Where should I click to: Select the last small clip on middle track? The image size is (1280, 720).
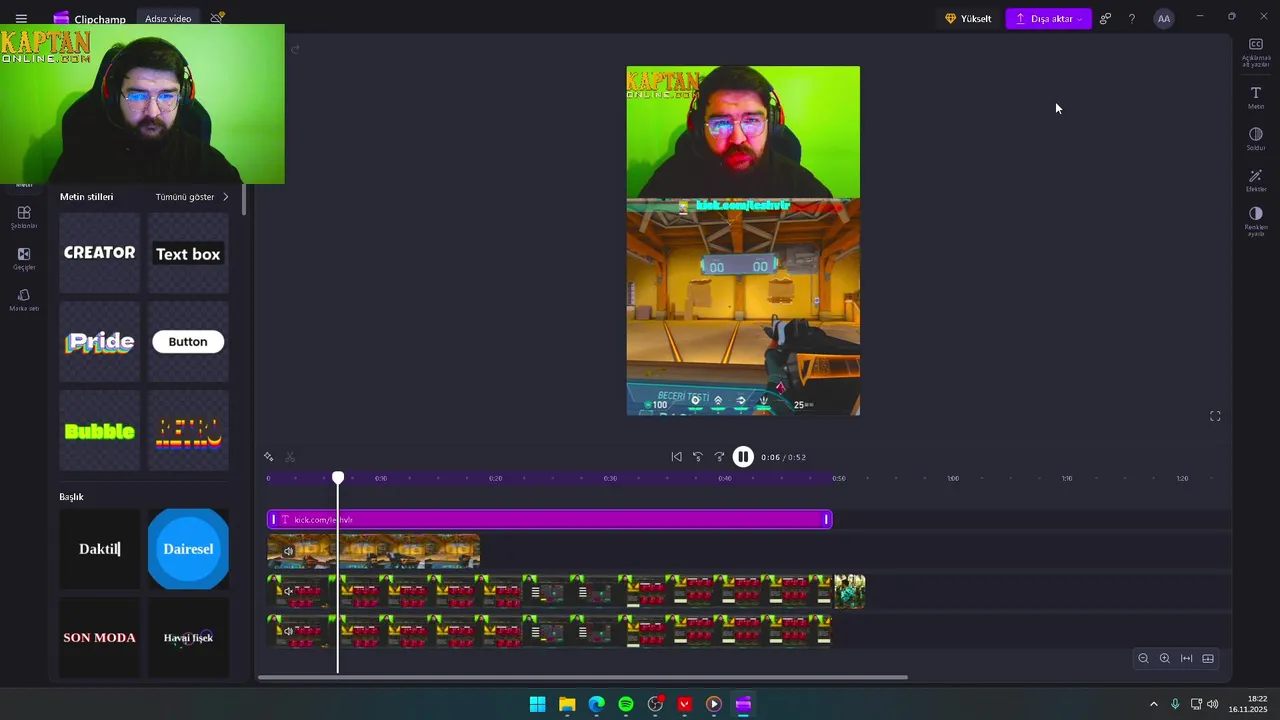(x=850, y=591)
